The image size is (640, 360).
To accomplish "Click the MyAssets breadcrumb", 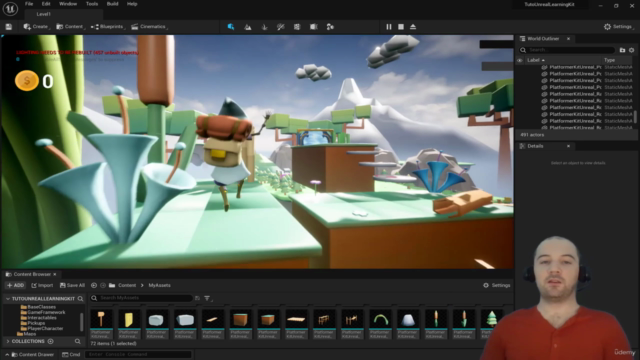I will (160, 285).
